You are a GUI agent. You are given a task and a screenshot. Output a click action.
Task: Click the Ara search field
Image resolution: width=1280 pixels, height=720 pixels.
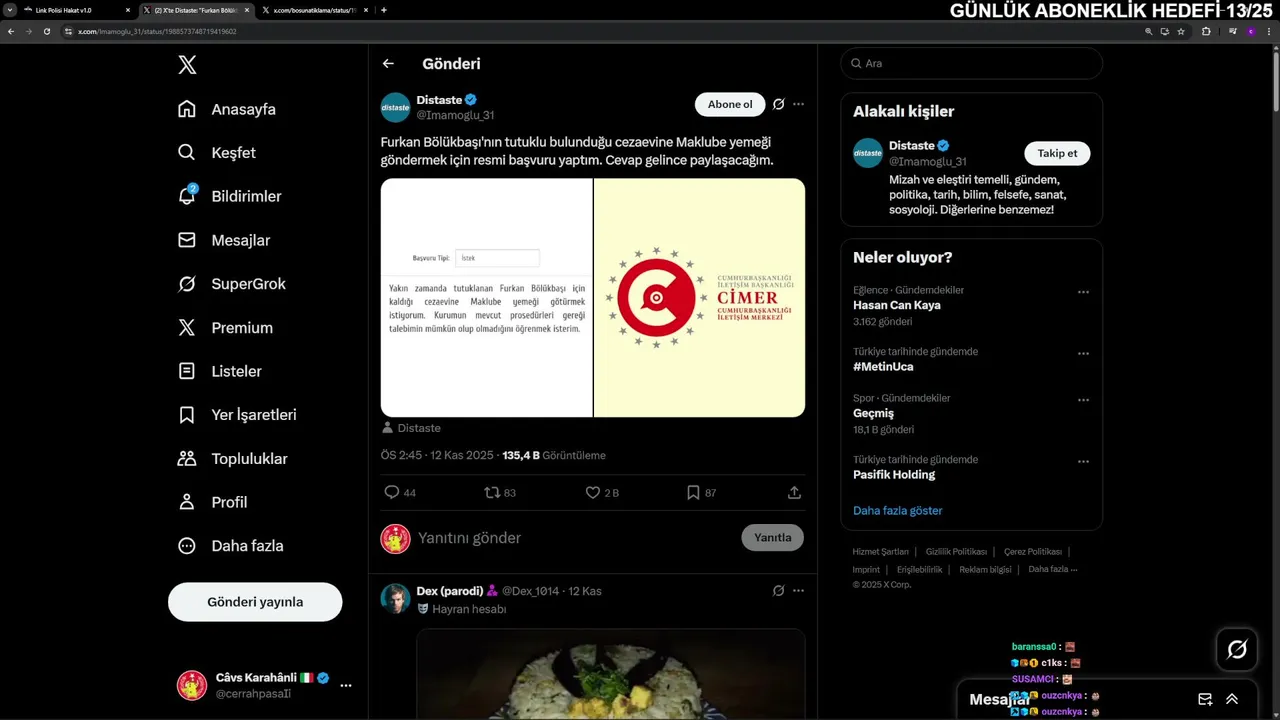click(971, 63)
